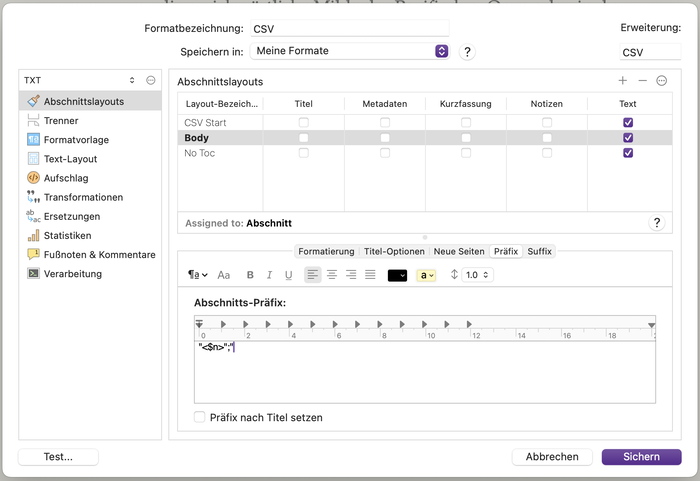Image resolution: width=700 pixels, height=481 pixels.
Task: Switch to the Suffix tab
Action: (539, 251)
